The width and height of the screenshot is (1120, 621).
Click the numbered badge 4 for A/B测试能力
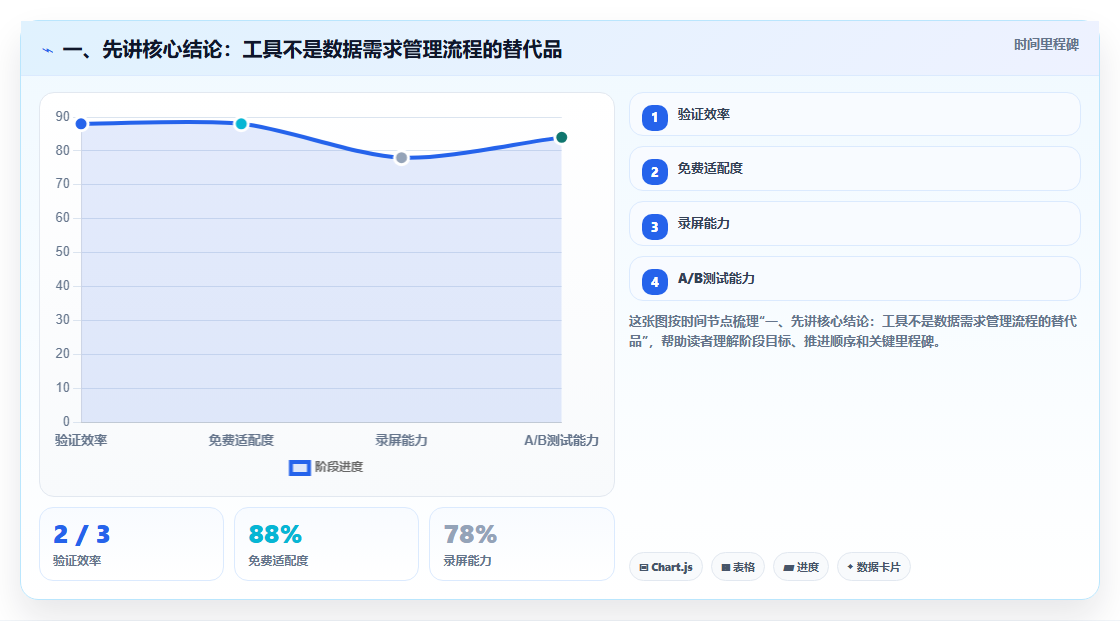[654, 282]
